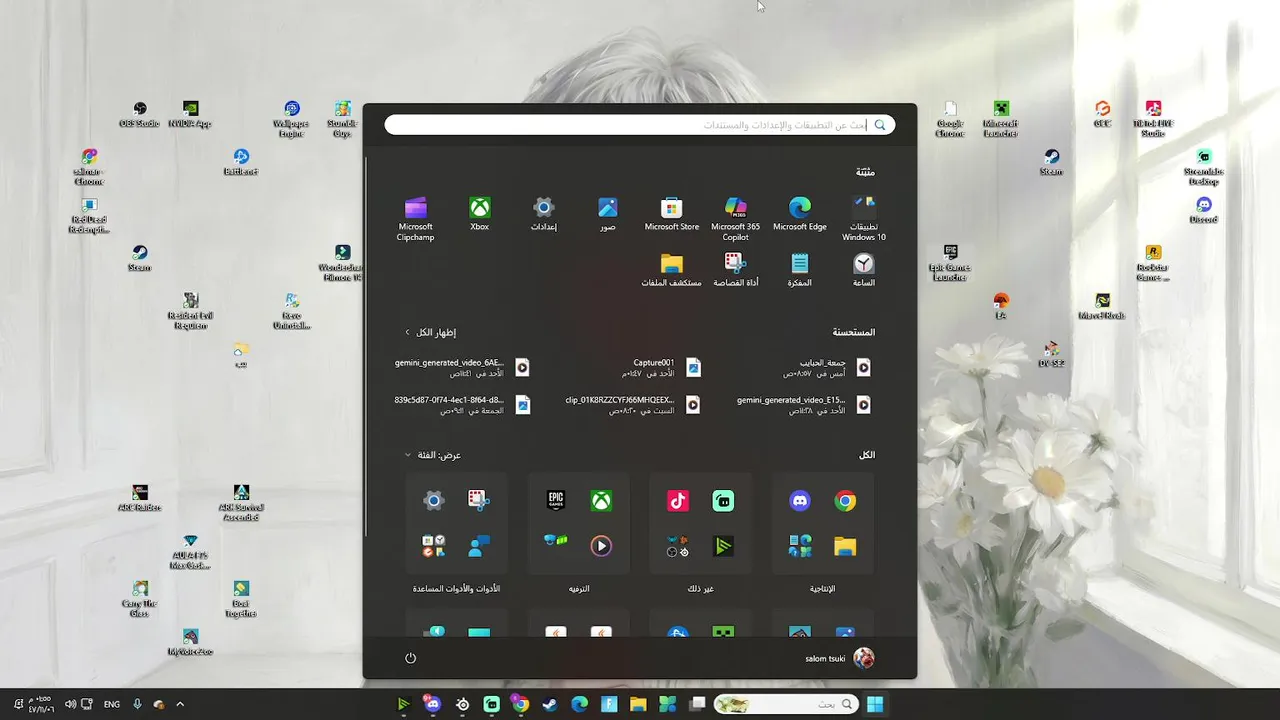Click the Windows Start button on taskbar
This screenshot has height=720, width=1280.
pos(875,704)
